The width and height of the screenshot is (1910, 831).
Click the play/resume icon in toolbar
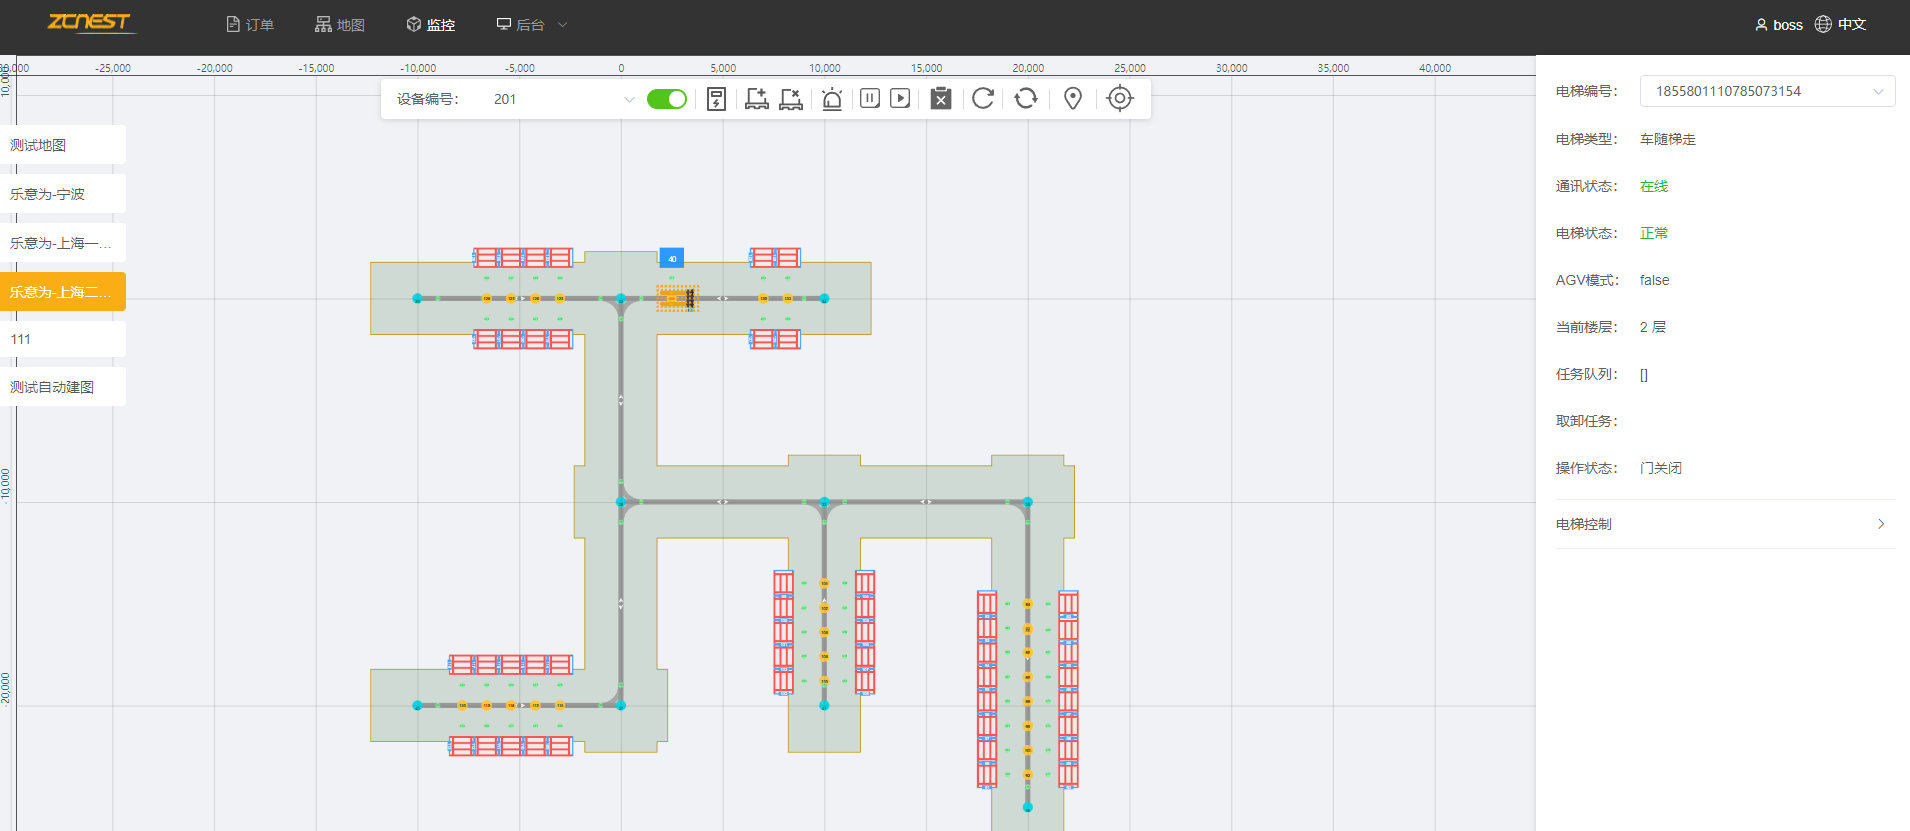coord(900,98)
